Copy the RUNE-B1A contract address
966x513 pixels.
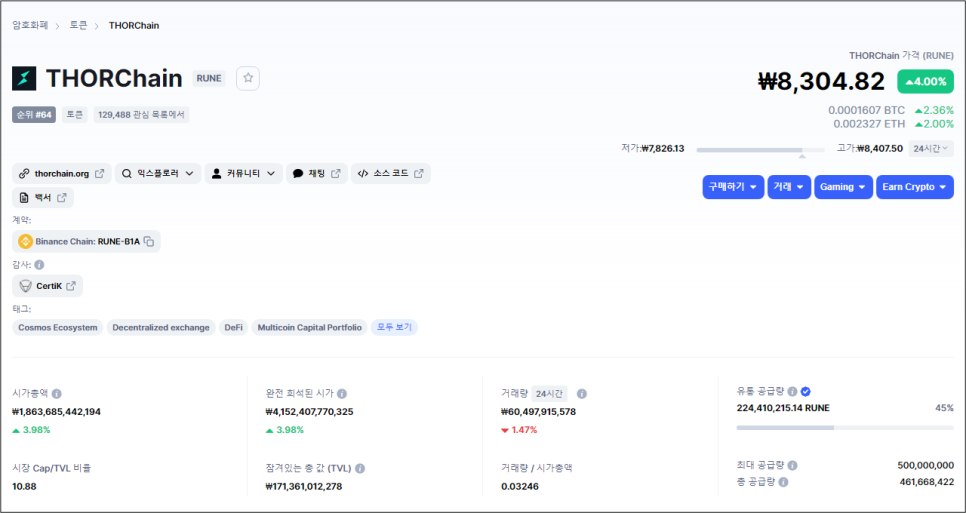[x=148, y=241]
